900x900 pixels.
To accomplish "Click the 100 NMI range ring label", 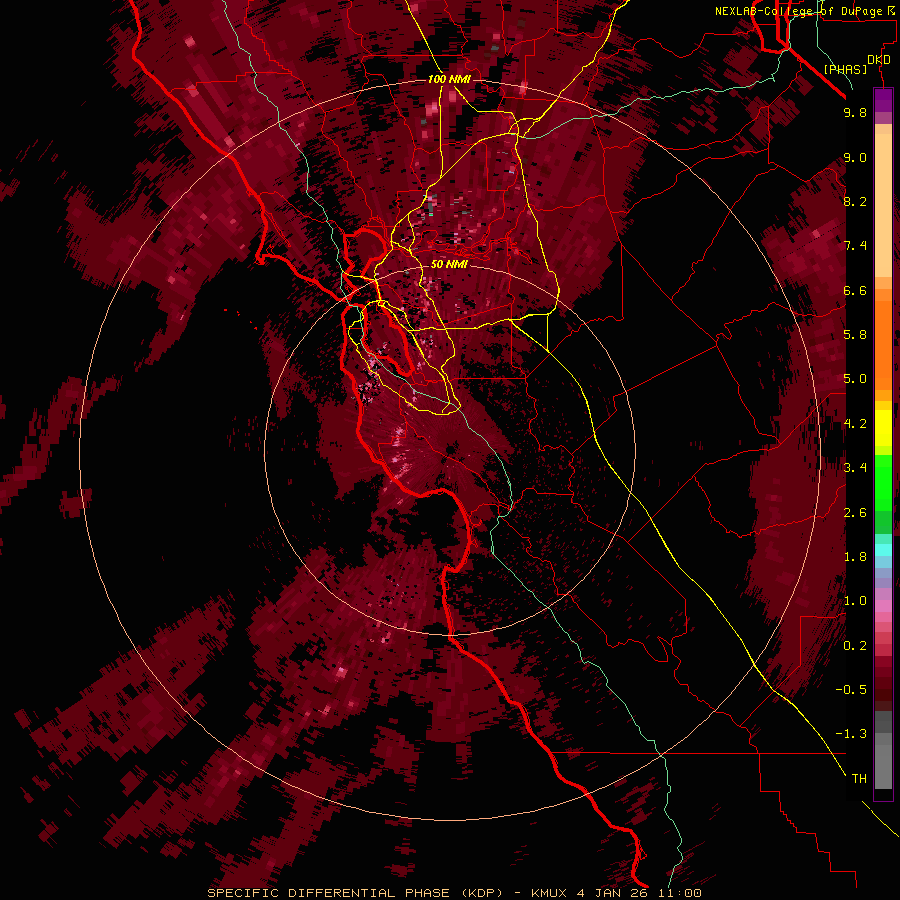I will (x=449, y=79).
